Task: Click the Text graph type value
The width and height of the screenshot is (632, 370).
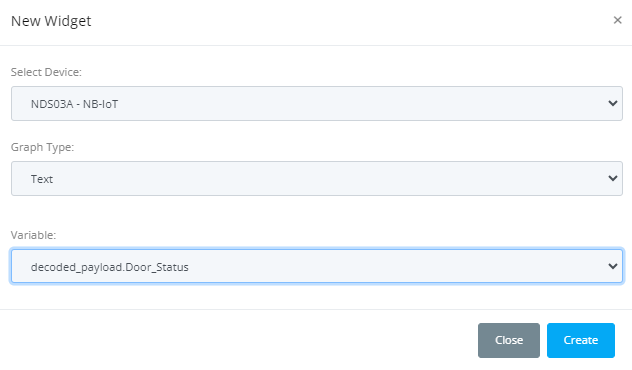Action: pos(42,179)
